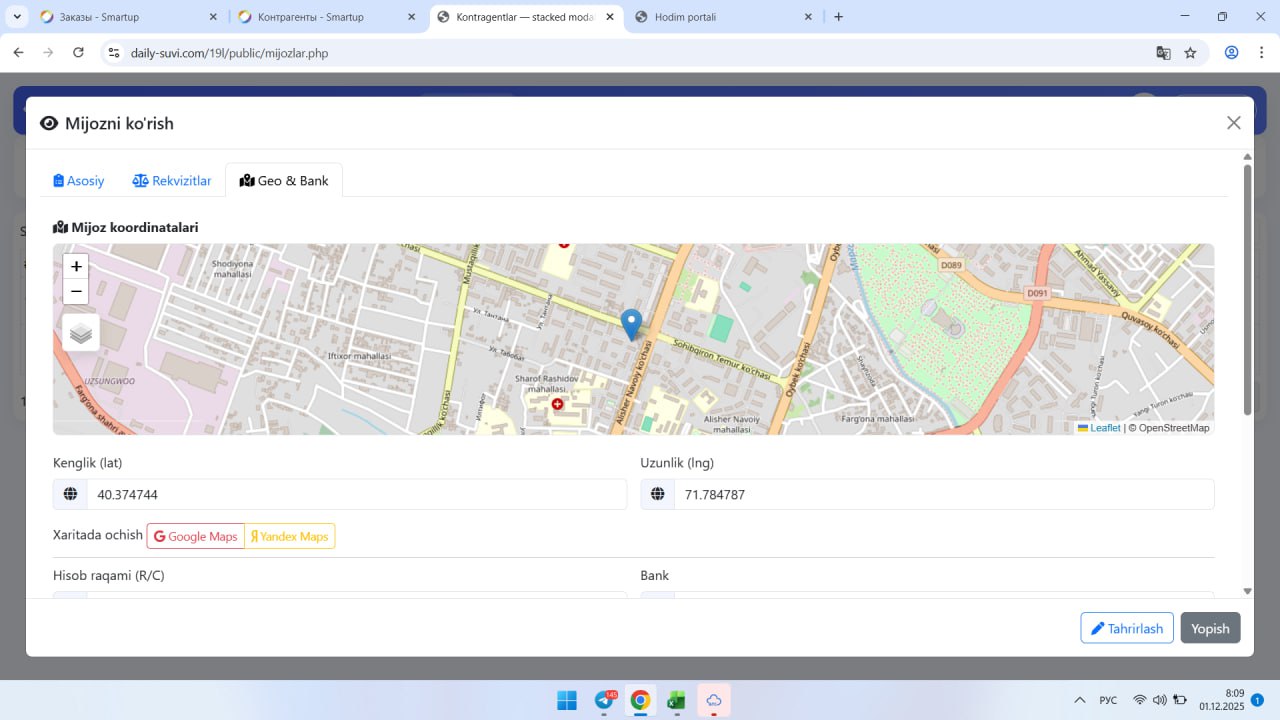Open Telegram from the taskbar
The width and height of the screenshot is (1280, 720).
604,700
